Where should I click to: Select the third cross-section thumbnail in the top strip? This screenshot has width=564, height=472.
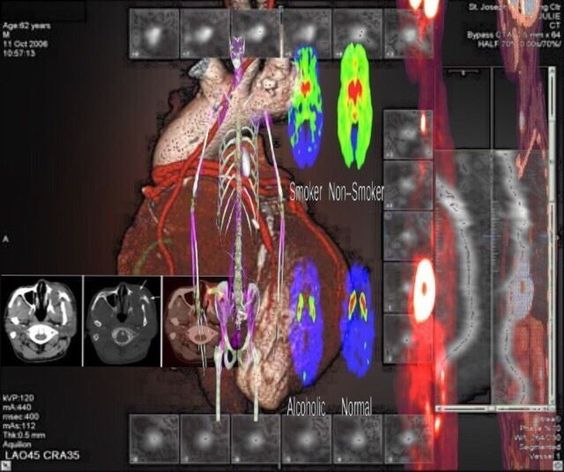click(256, 33)
